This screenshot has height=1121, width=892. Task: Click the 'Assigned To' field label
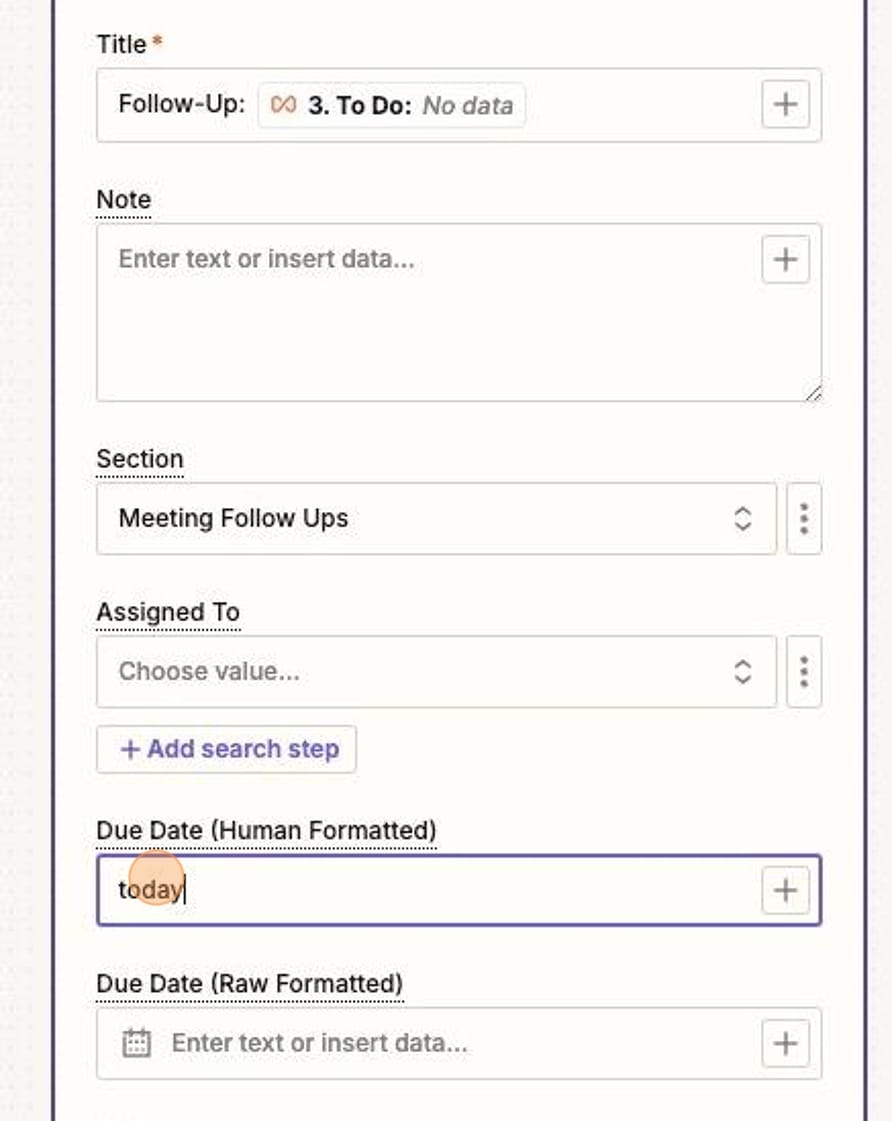click(168, 612)
